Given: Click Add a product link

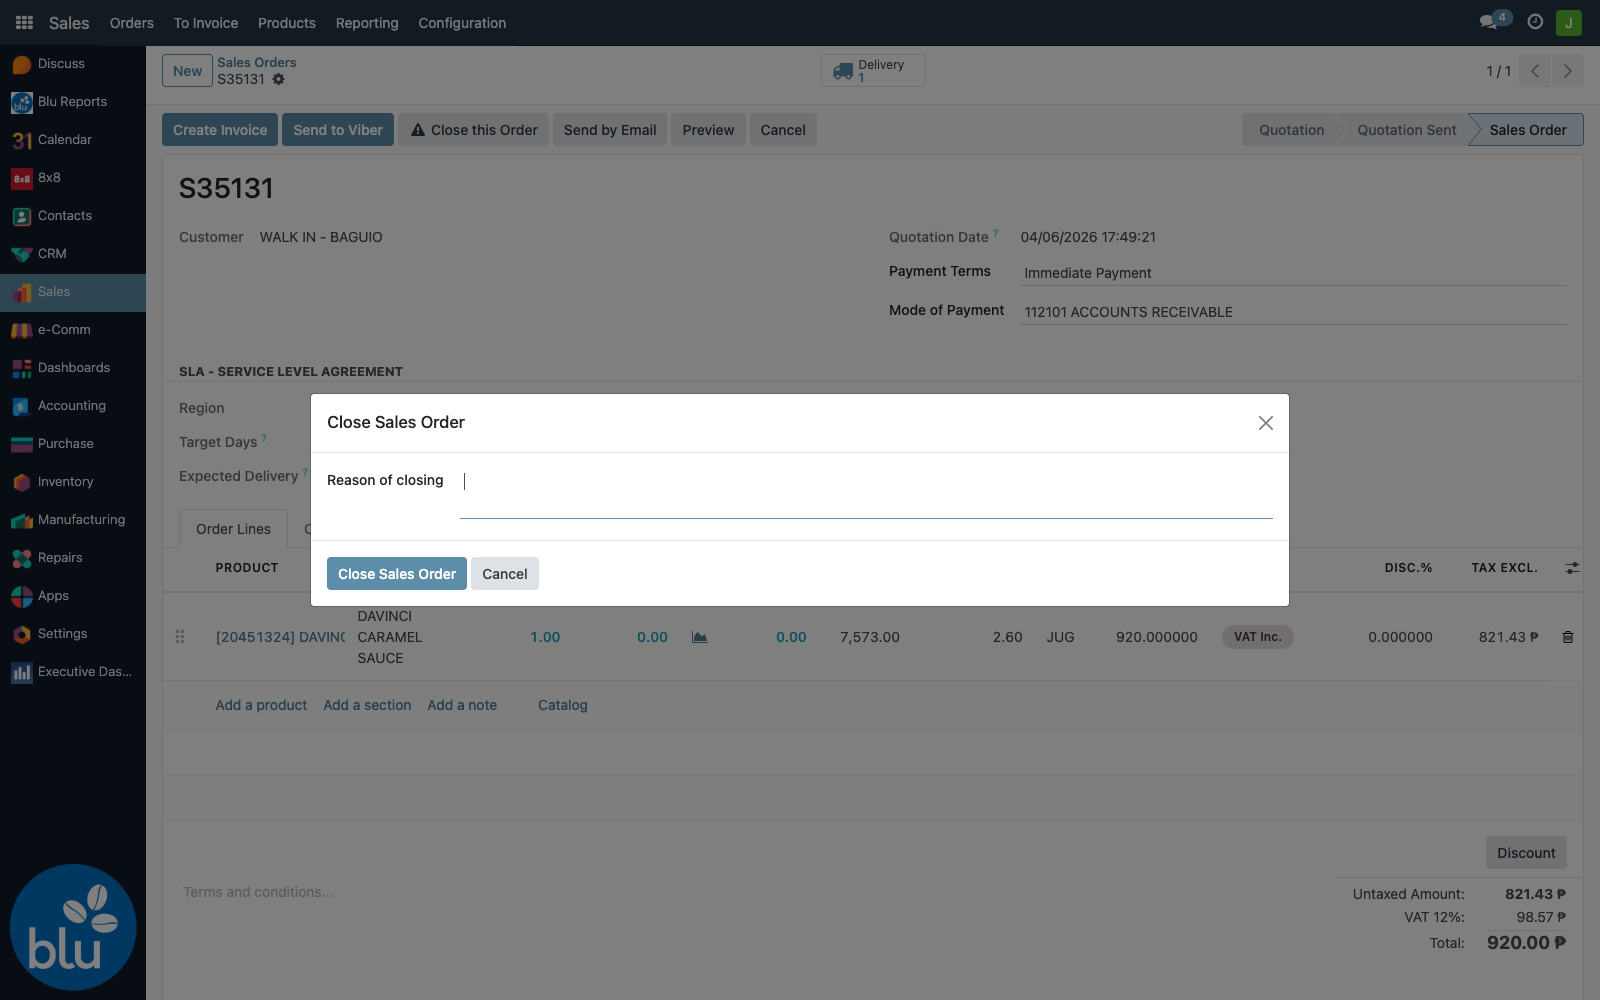Looking at the screenshot, I should pyautogui.click(x=261, y=705).
